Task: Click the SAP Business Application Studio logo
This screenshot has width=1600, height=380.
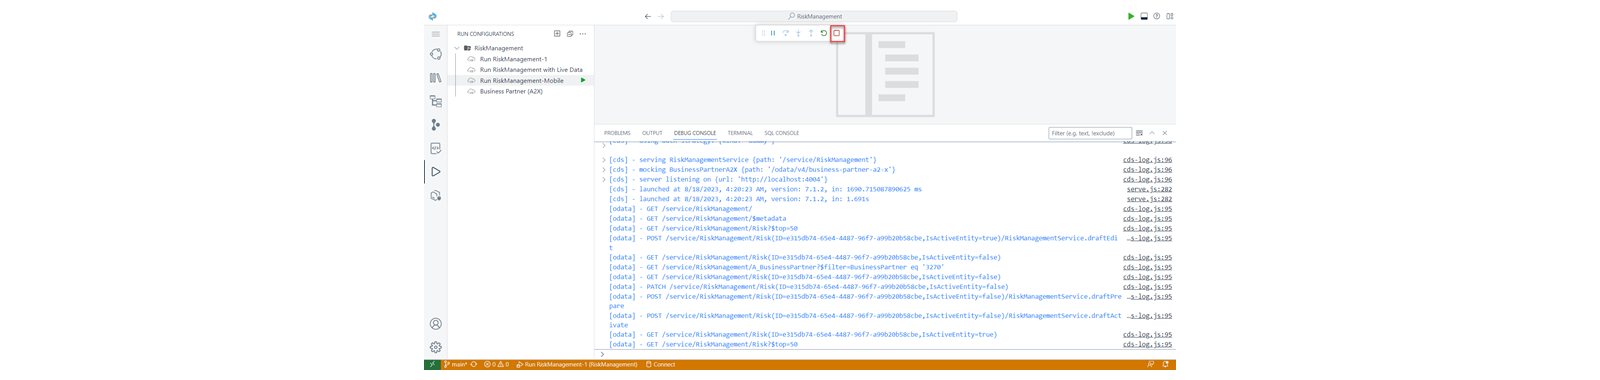Action: (x=432, y=16)
